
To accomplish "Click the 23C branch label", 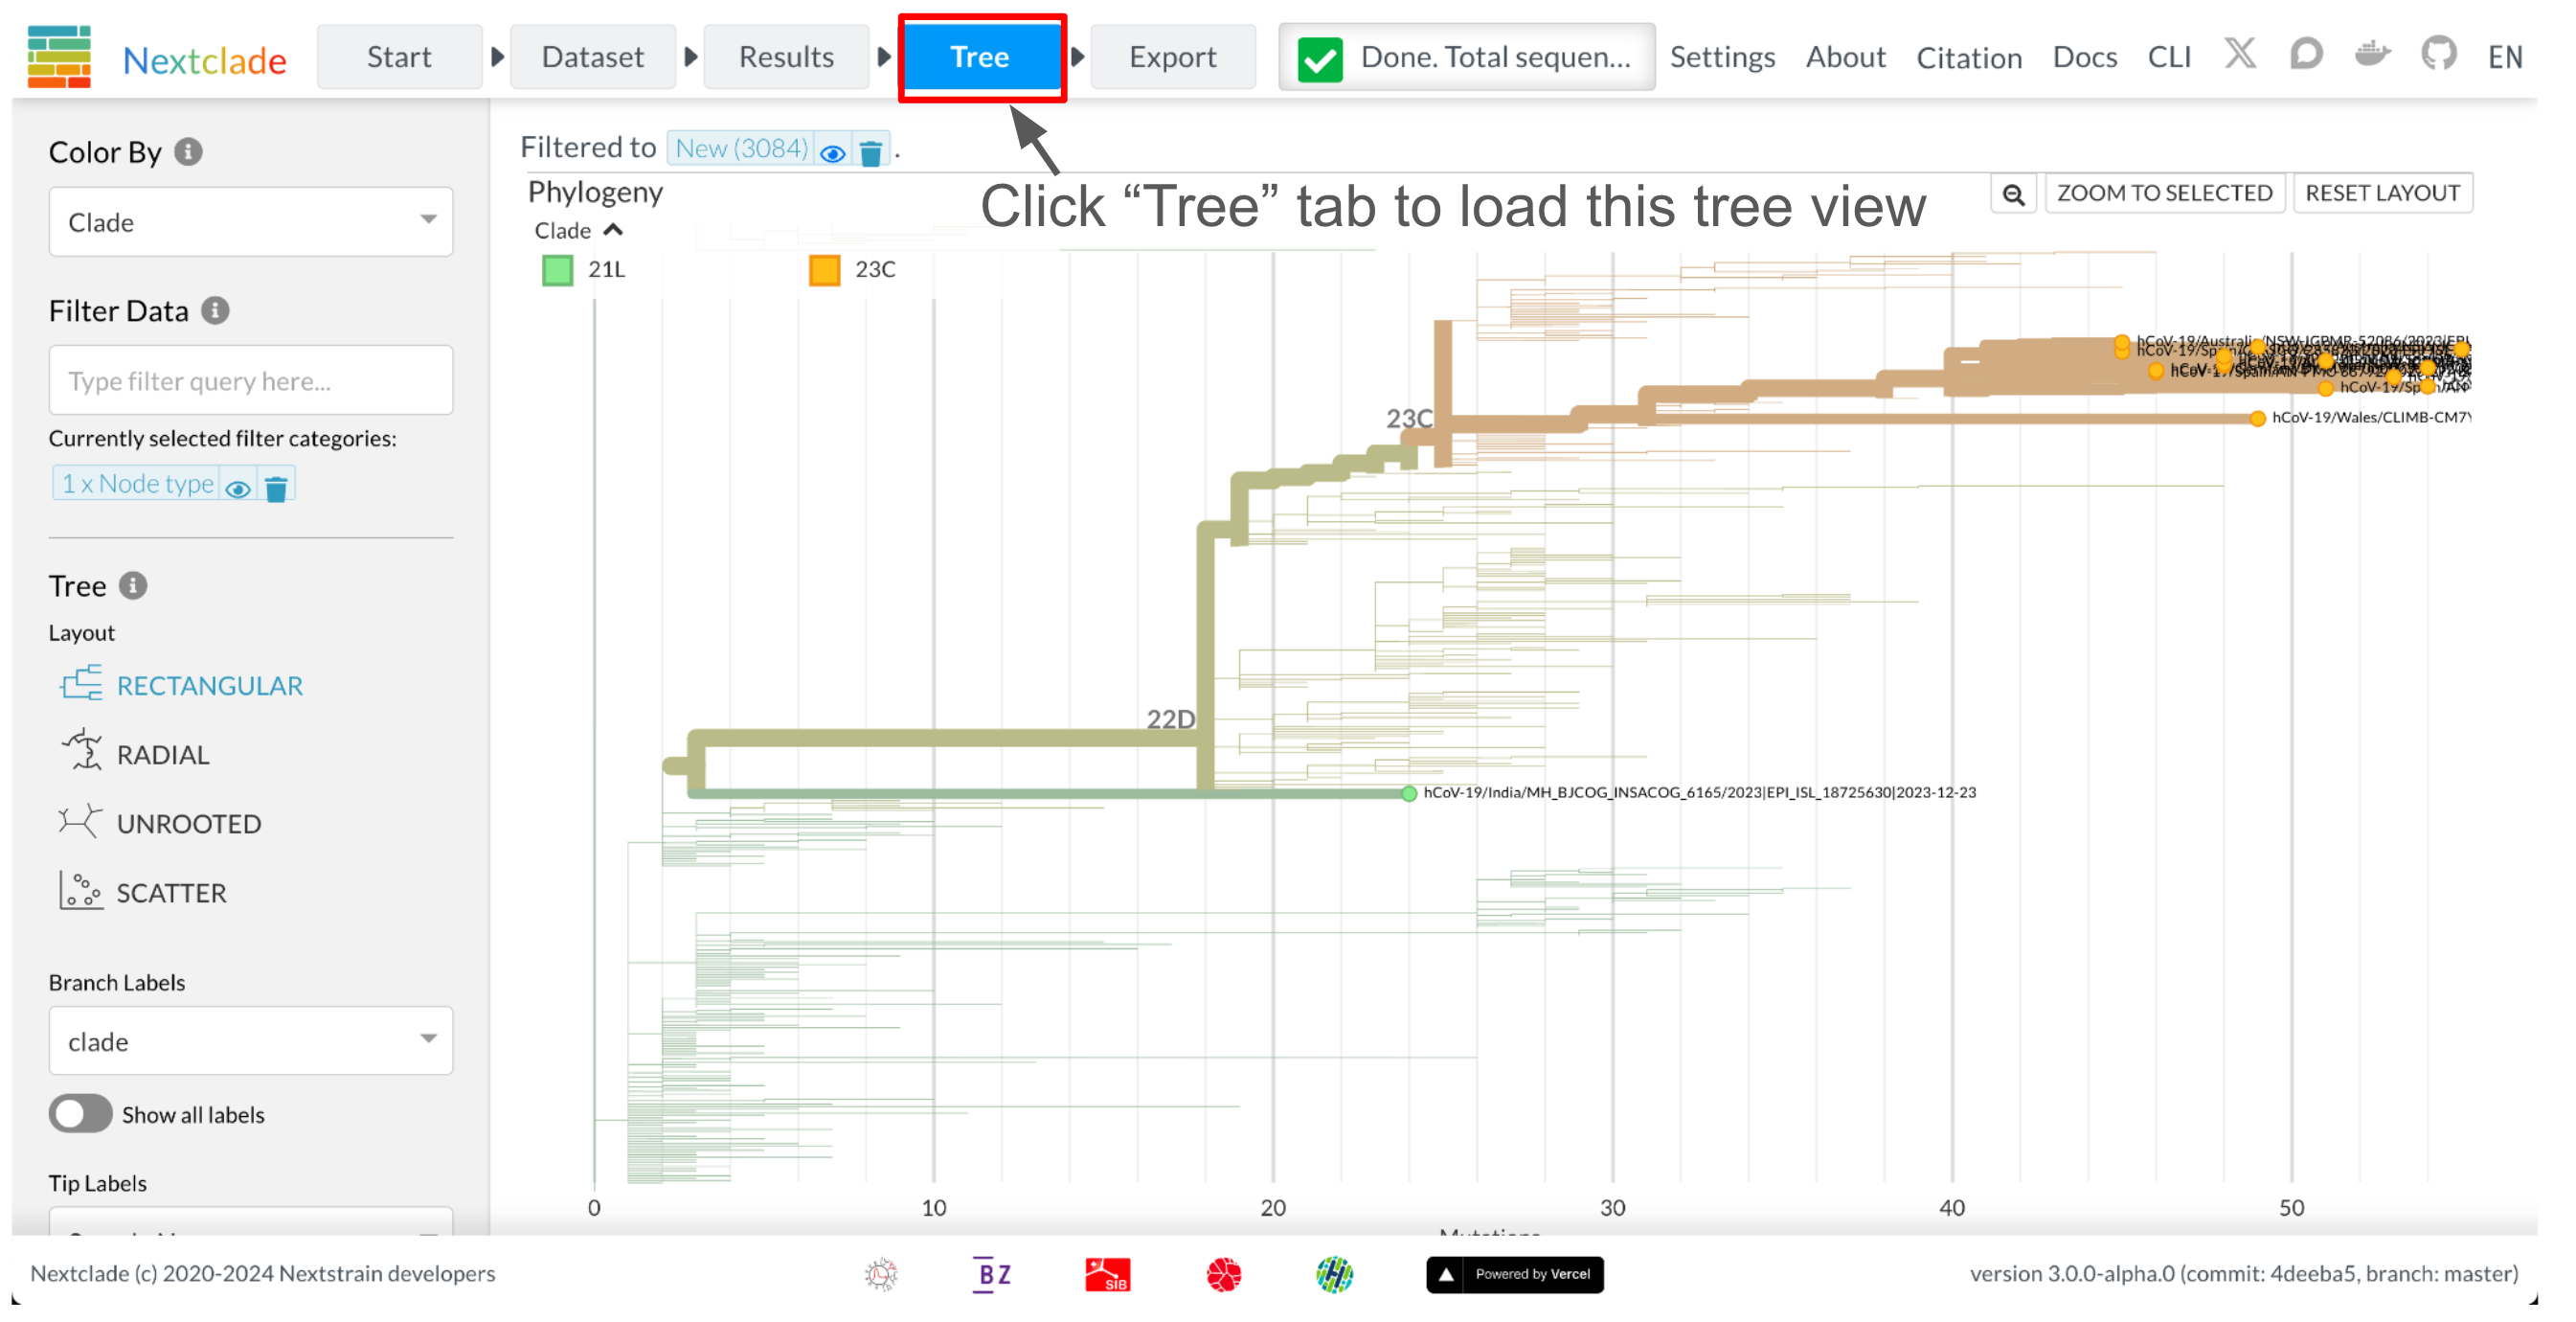I will [x=1409, y=418].
